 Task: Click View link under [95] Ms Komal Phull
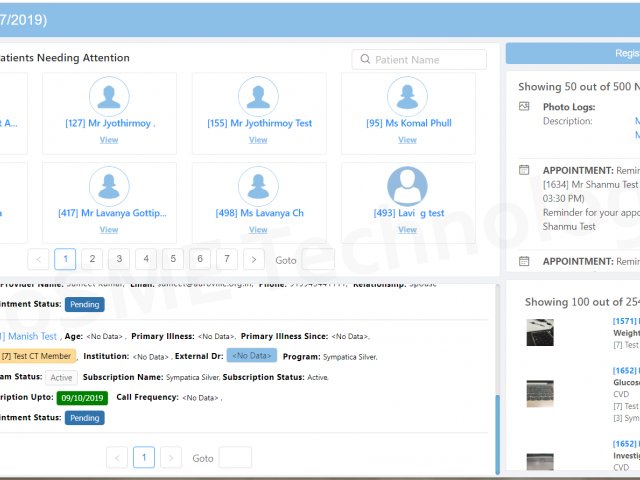(x=407, y=140)
